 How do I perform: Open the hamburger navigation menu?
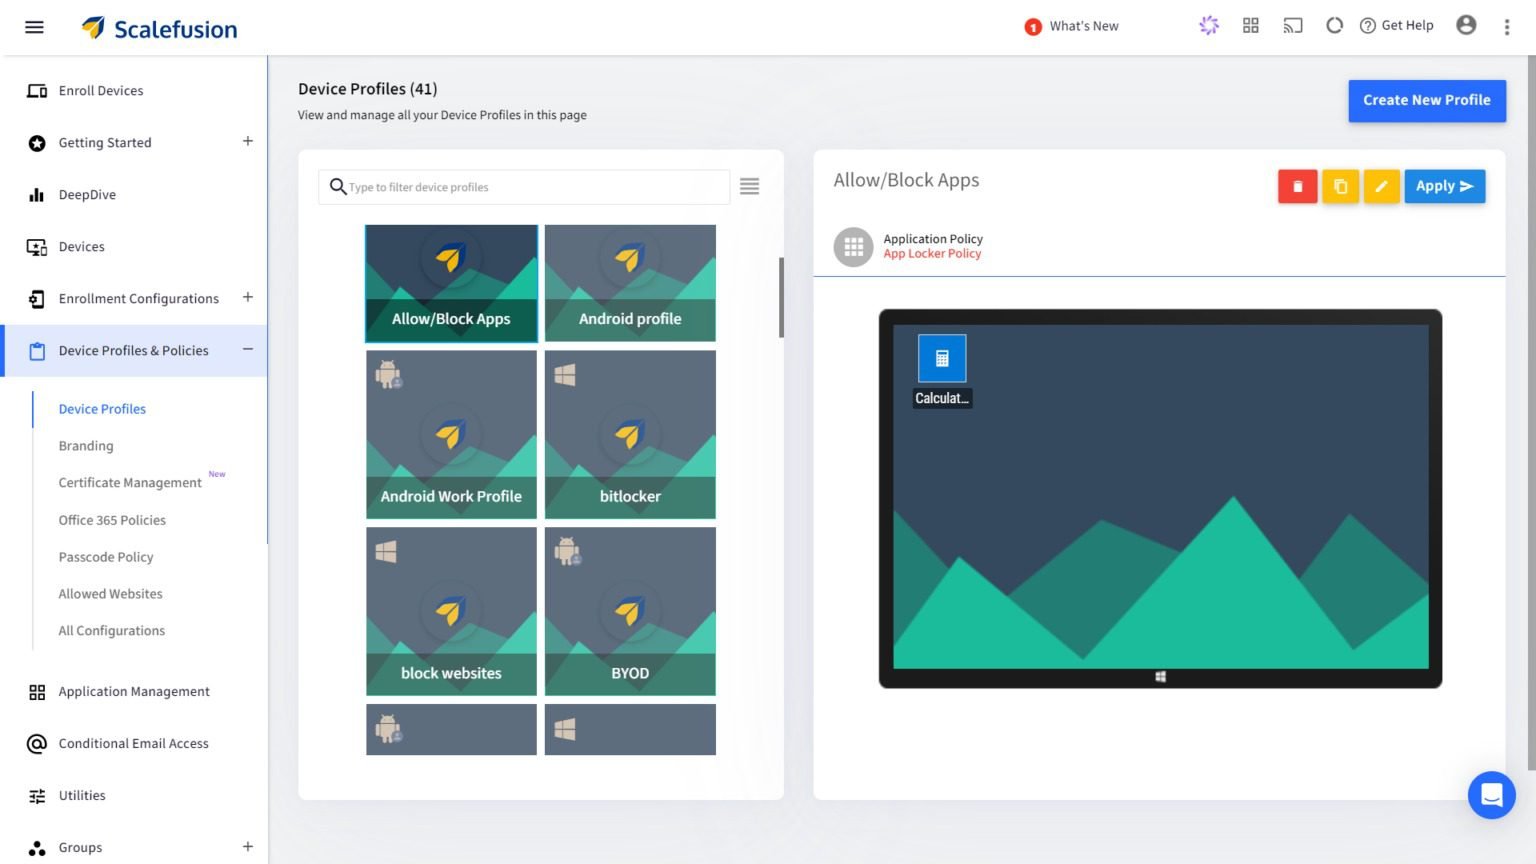pyautogui.click(x=34, y=27)
